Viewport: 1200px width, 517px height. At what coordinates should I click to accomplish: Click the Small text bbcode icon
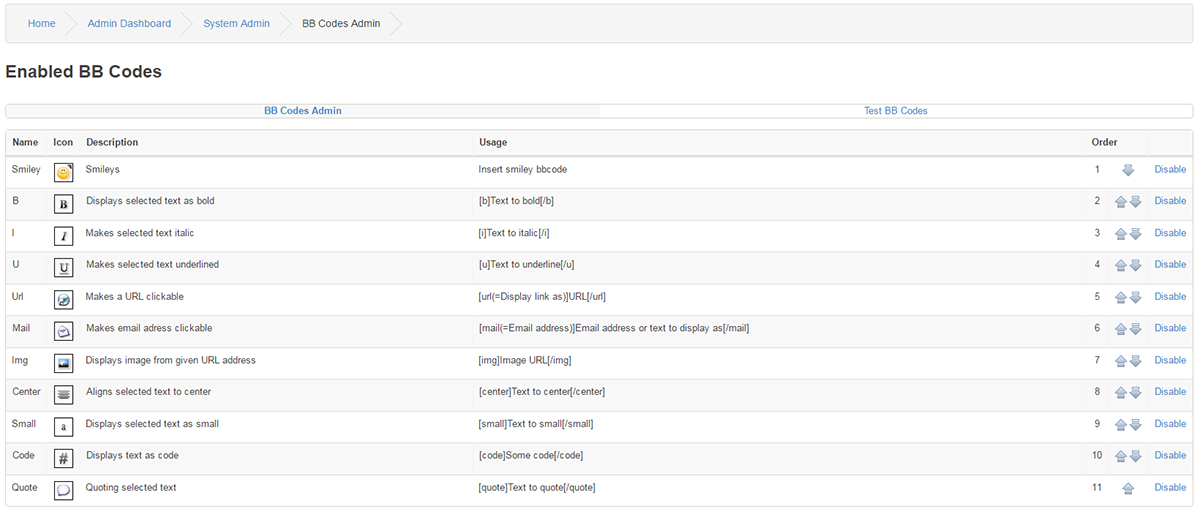(63, 427)
